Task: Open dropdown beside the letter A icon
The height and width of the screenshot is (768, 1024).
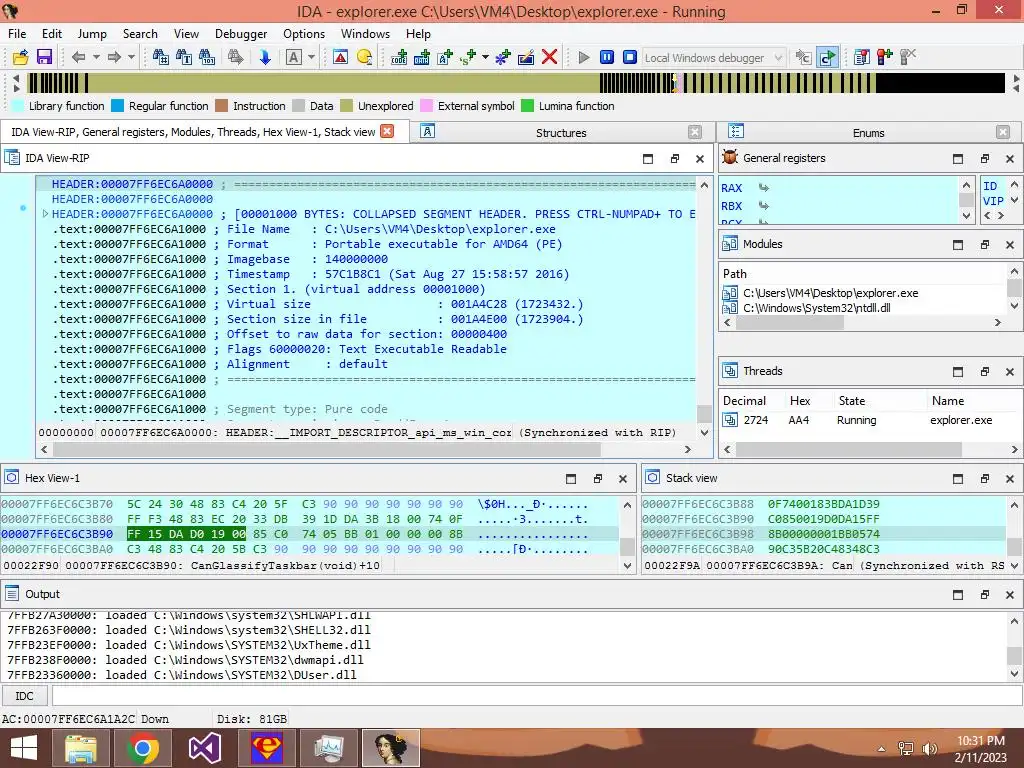Action: click(x=312, y=57)
